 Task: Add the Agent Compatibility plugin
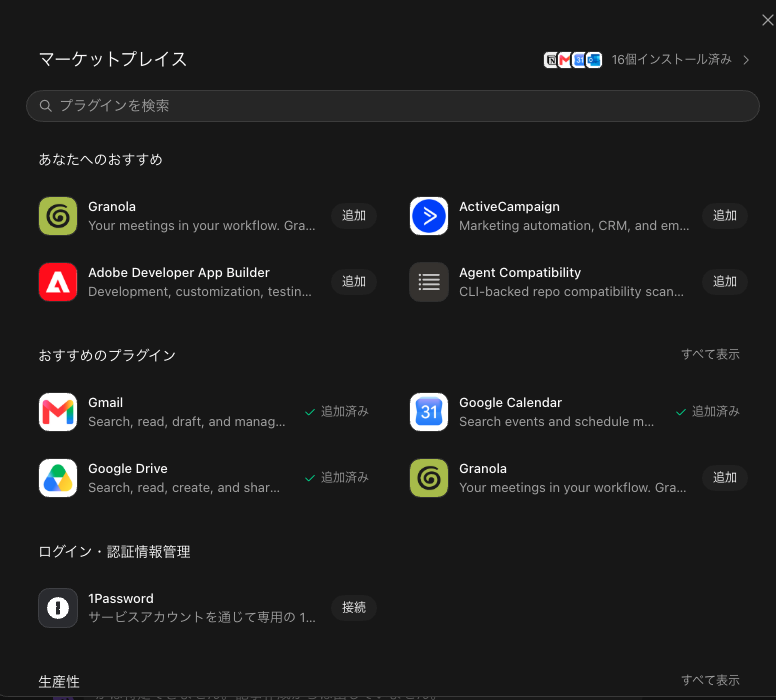[x=725, y=282]
